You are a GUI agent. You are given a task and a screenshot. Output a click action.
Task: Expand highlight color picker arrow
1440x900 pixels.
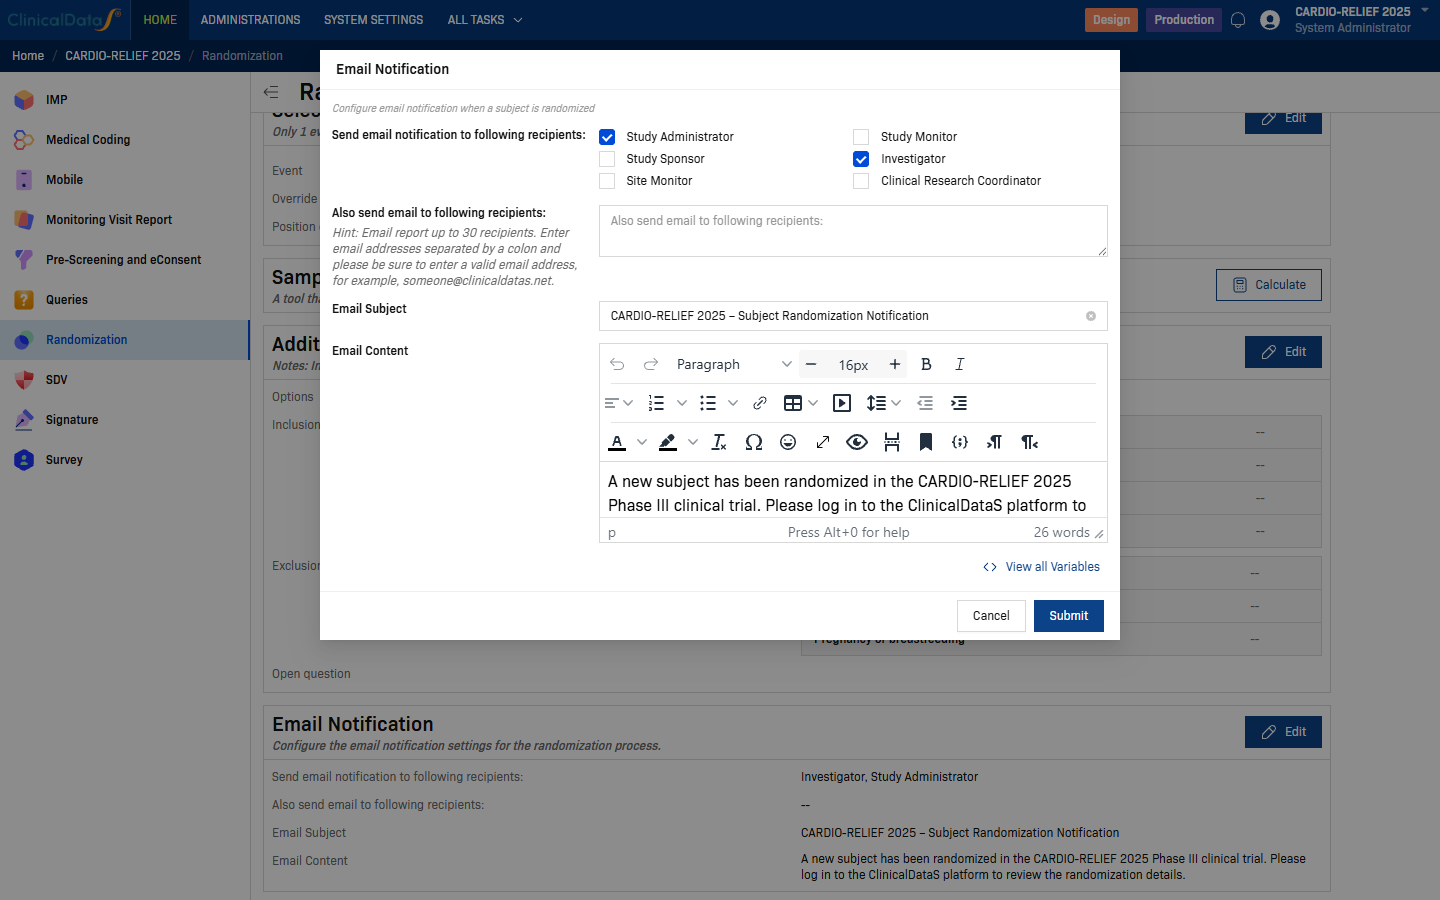[x=693, y=442]
